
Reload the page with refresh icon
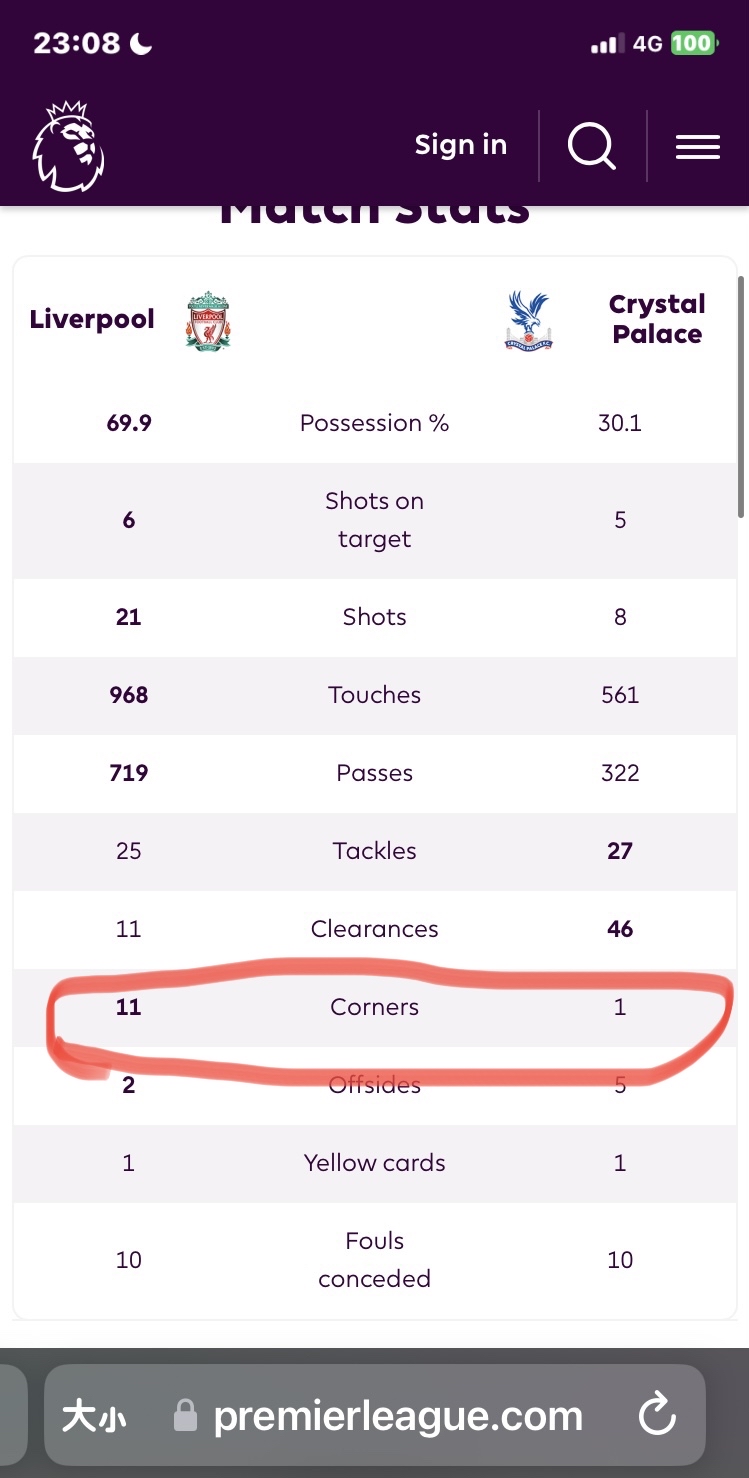657,1415
